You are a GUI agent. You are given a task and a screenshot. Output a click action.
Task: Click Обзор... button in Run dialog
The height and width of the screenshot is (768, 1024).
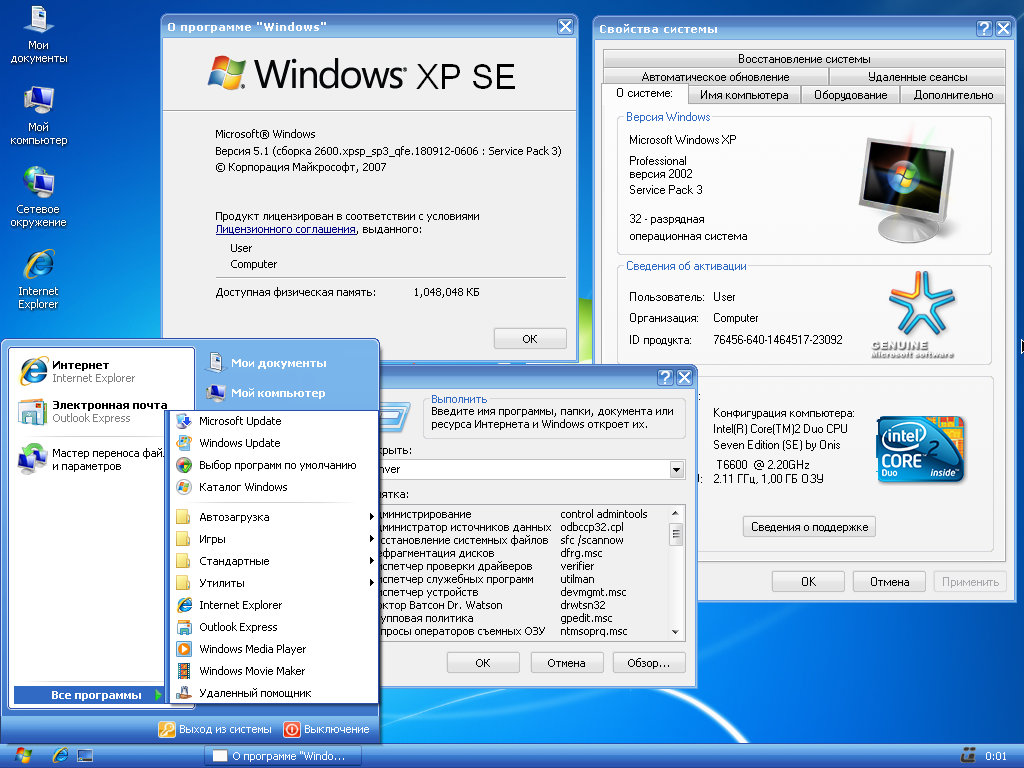click(x=648, y=663)
